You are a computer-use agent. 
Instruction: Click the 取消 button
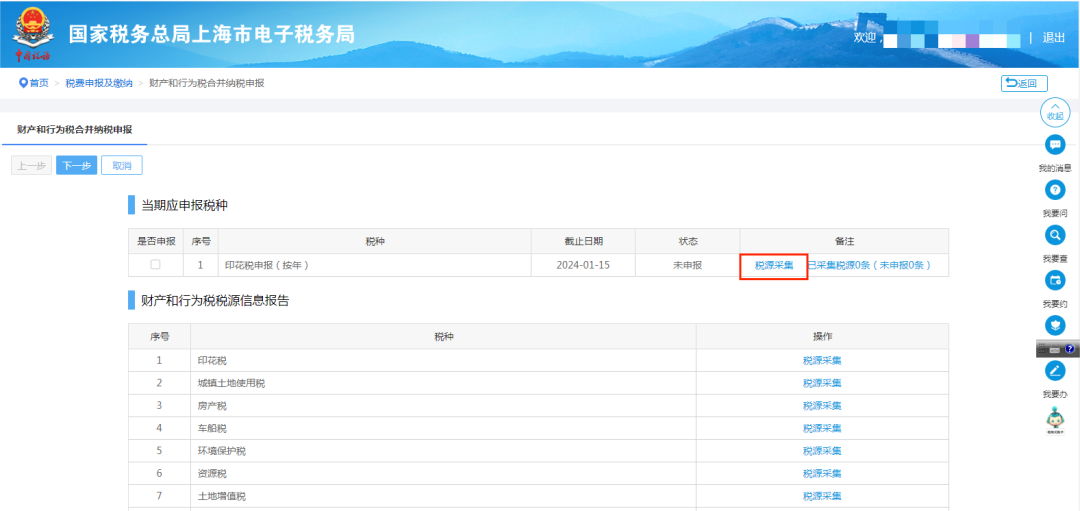point(122,166)
